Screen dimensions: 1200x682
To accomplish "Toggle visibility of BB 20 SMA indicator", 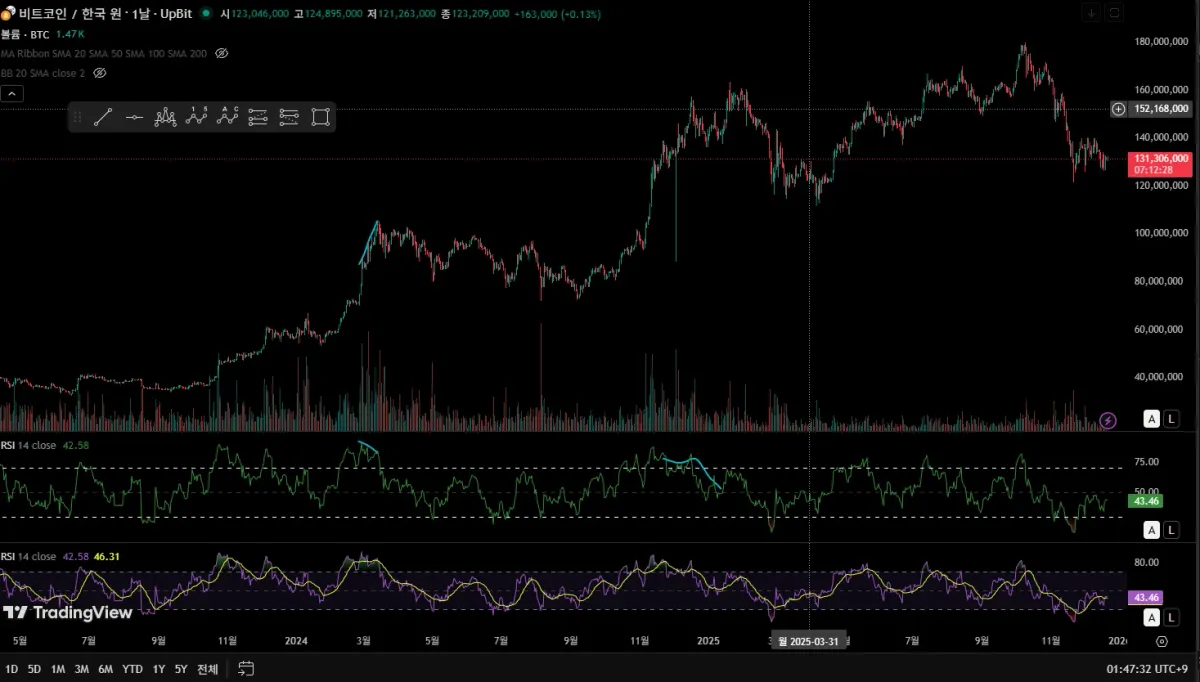I will [x=99, y=73].
